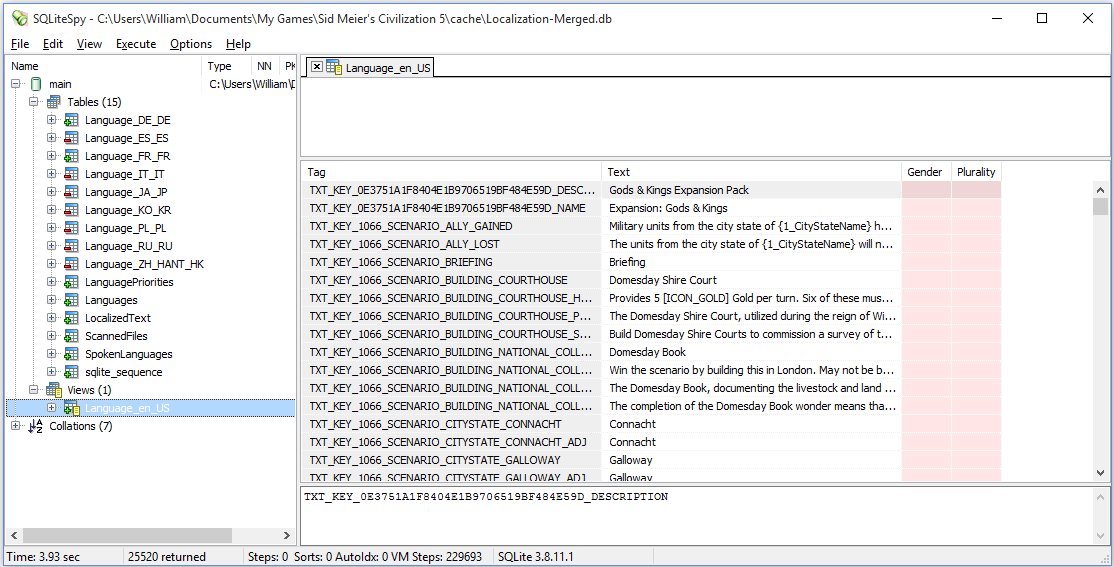This screenshot has width=1114, height=567.
Task: Click the Tables (15) folder icon
Action: (53, 102)
